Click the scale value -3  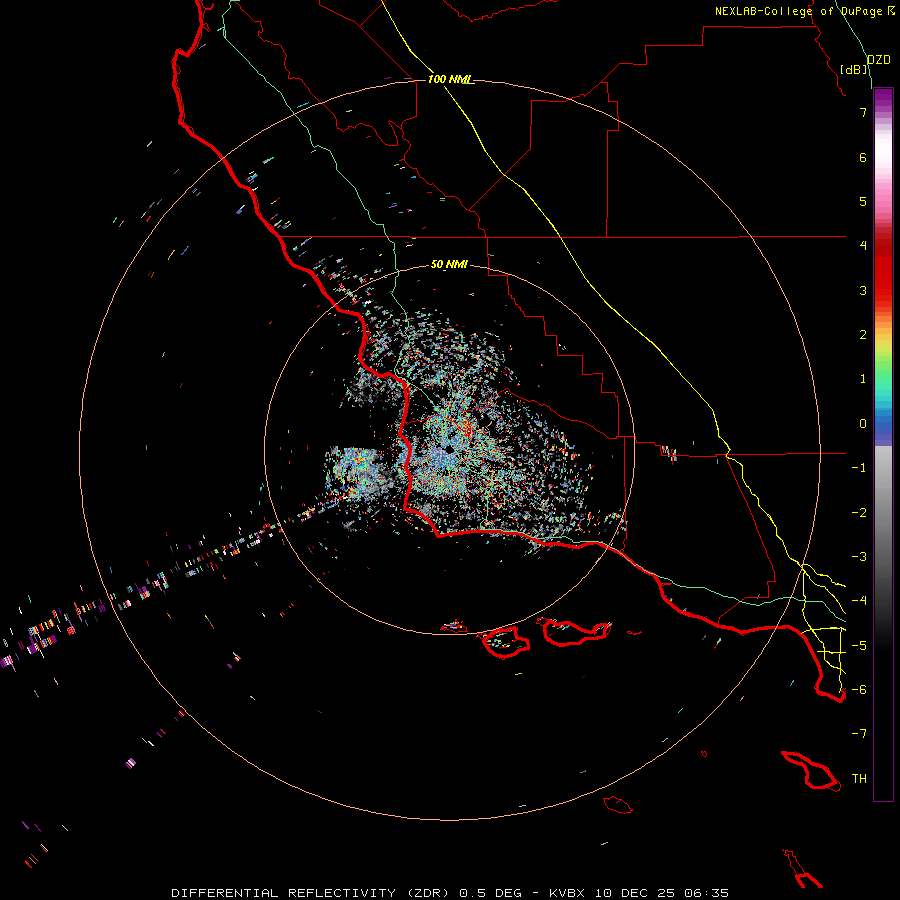(859, 557)
